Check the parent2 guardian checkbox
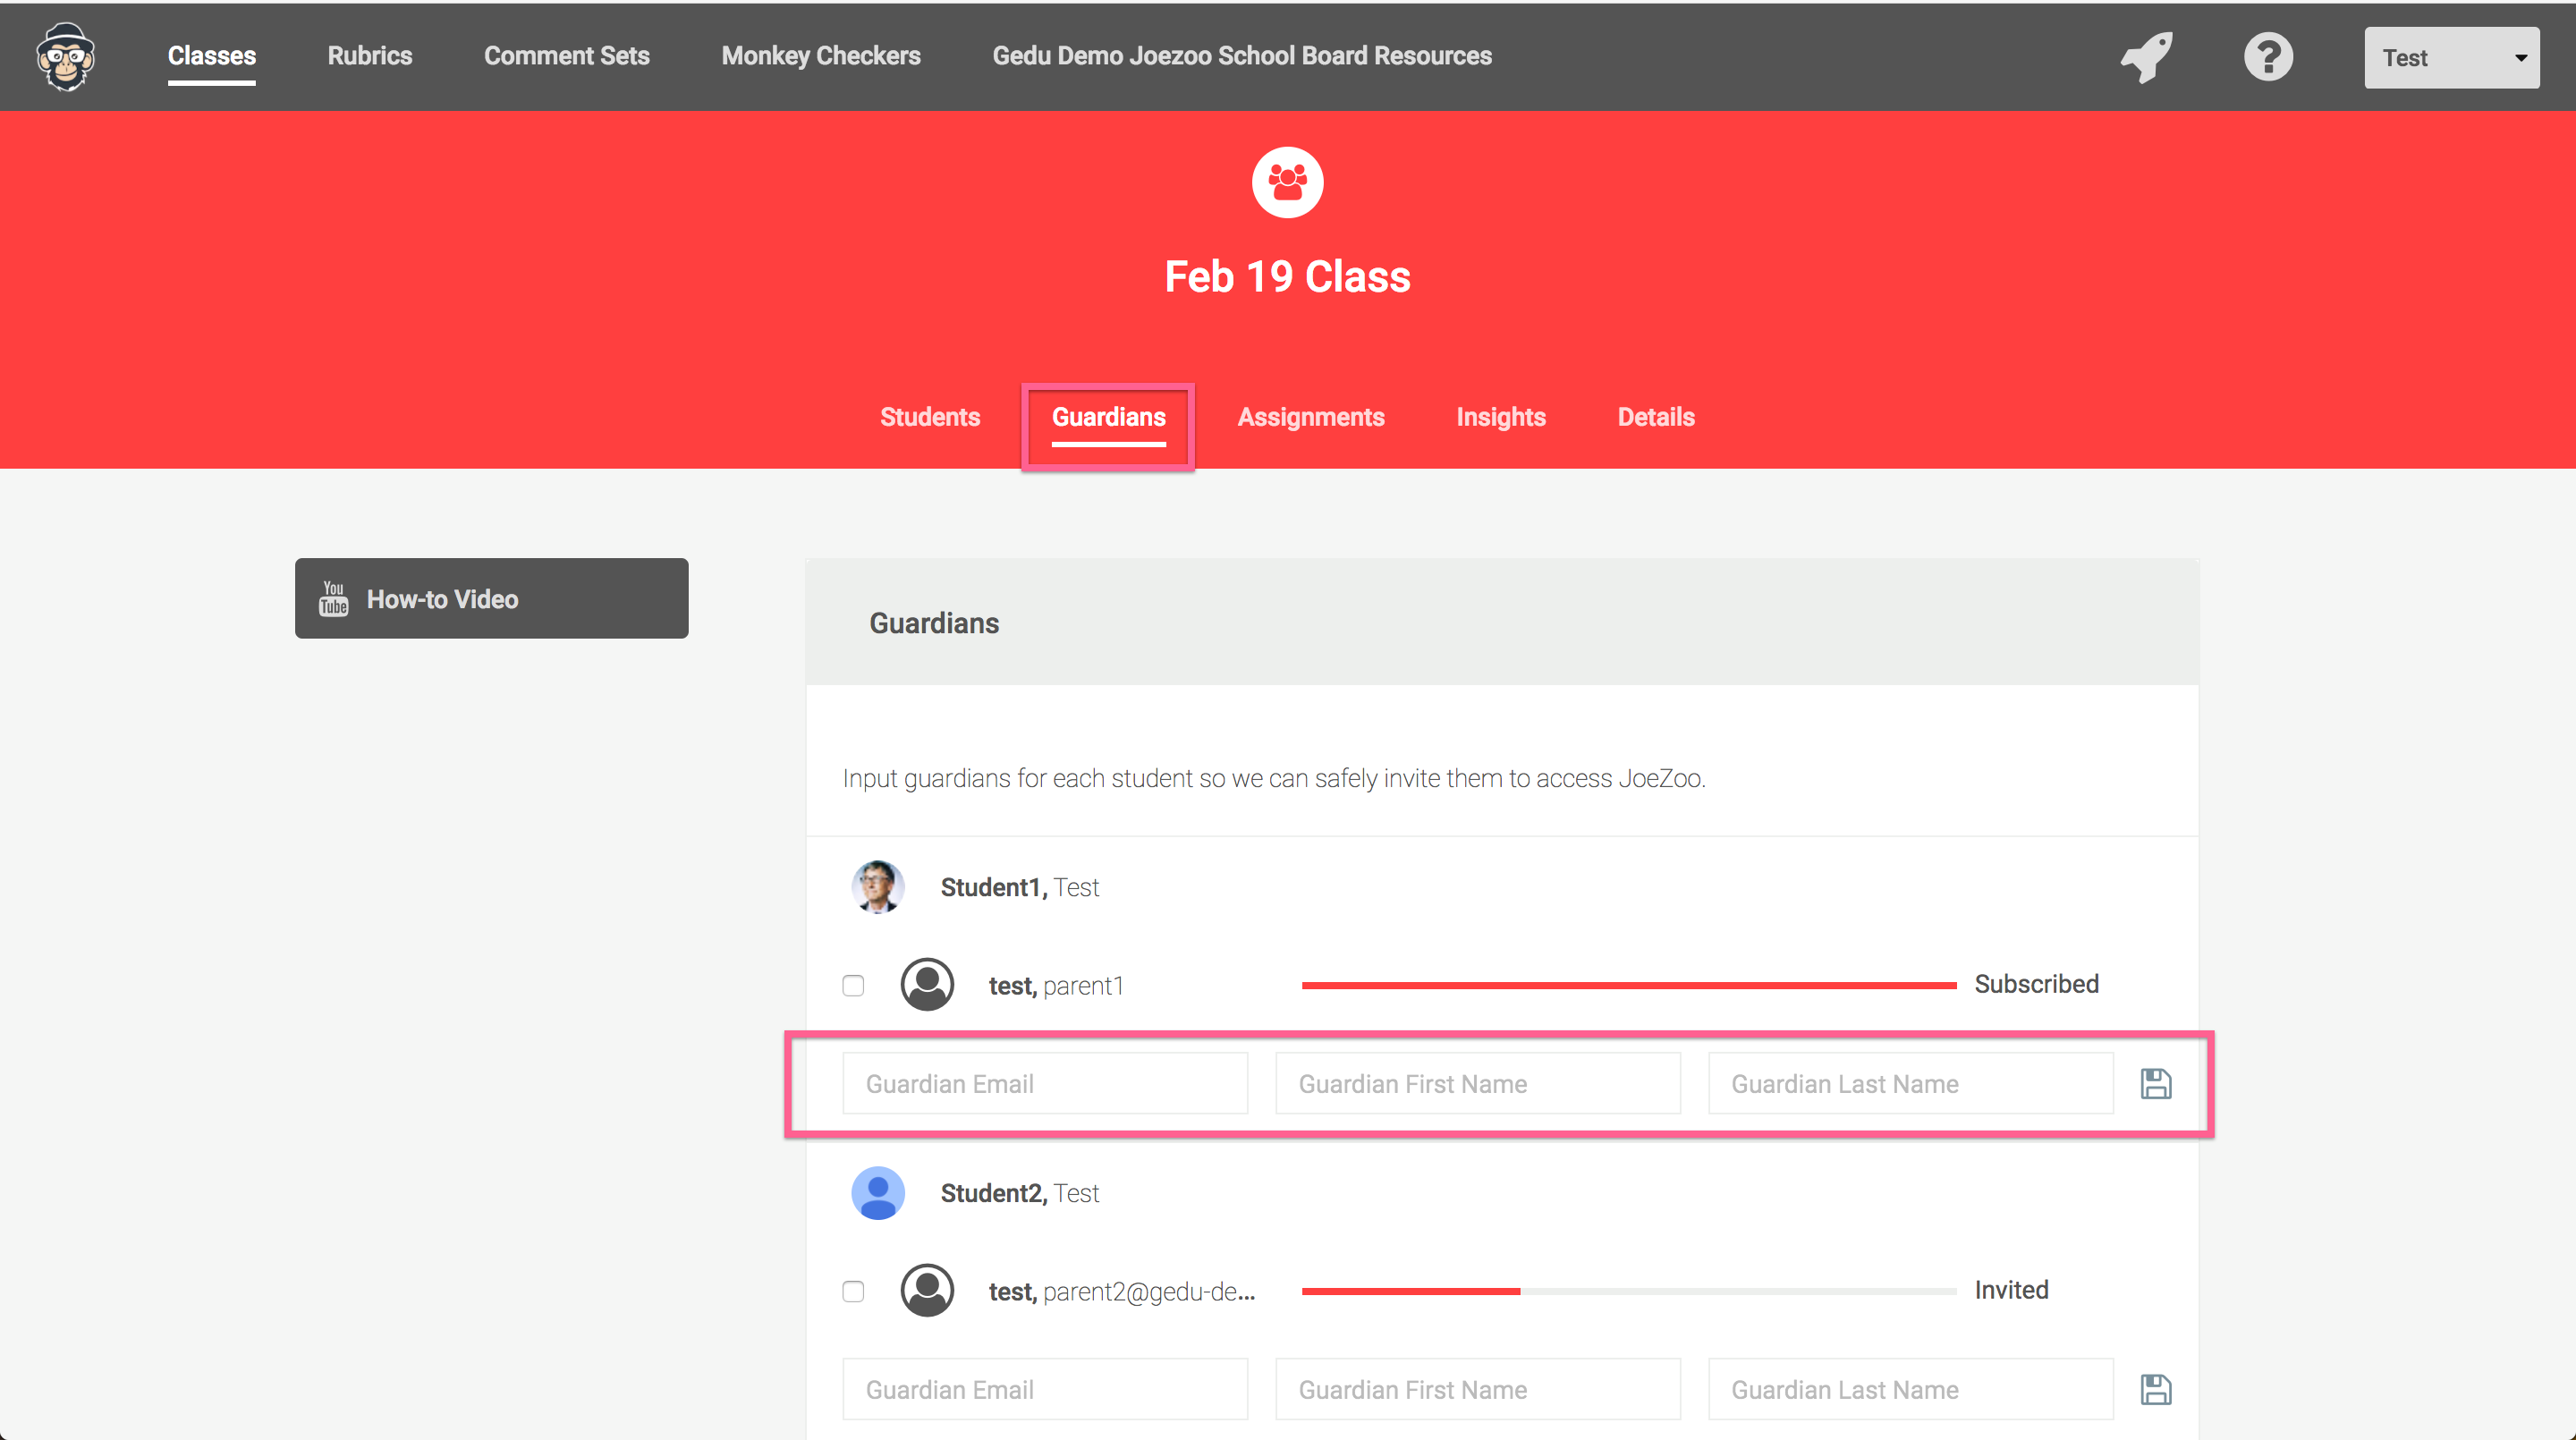Screen dimensions: 2576x1440 click(x=853, y=1292)
